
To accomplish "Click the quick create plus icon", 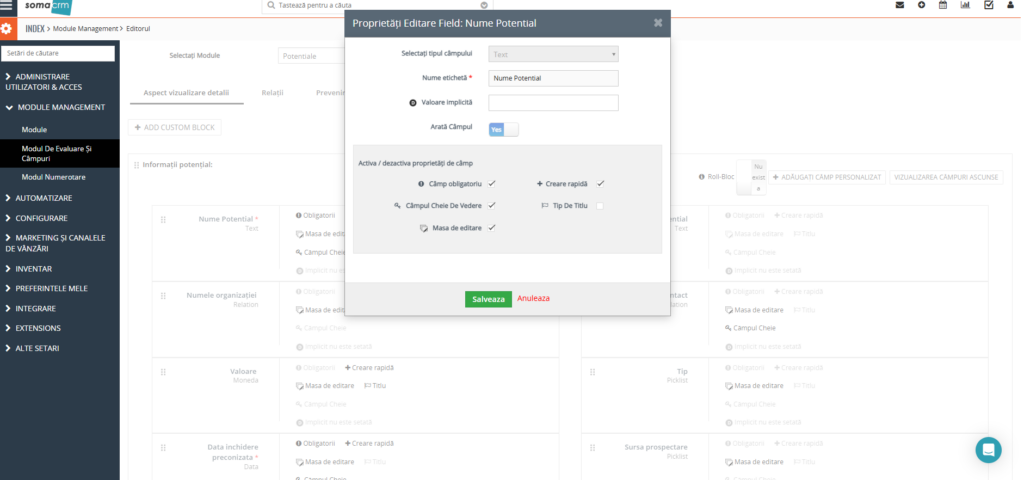I will (921, 5).
